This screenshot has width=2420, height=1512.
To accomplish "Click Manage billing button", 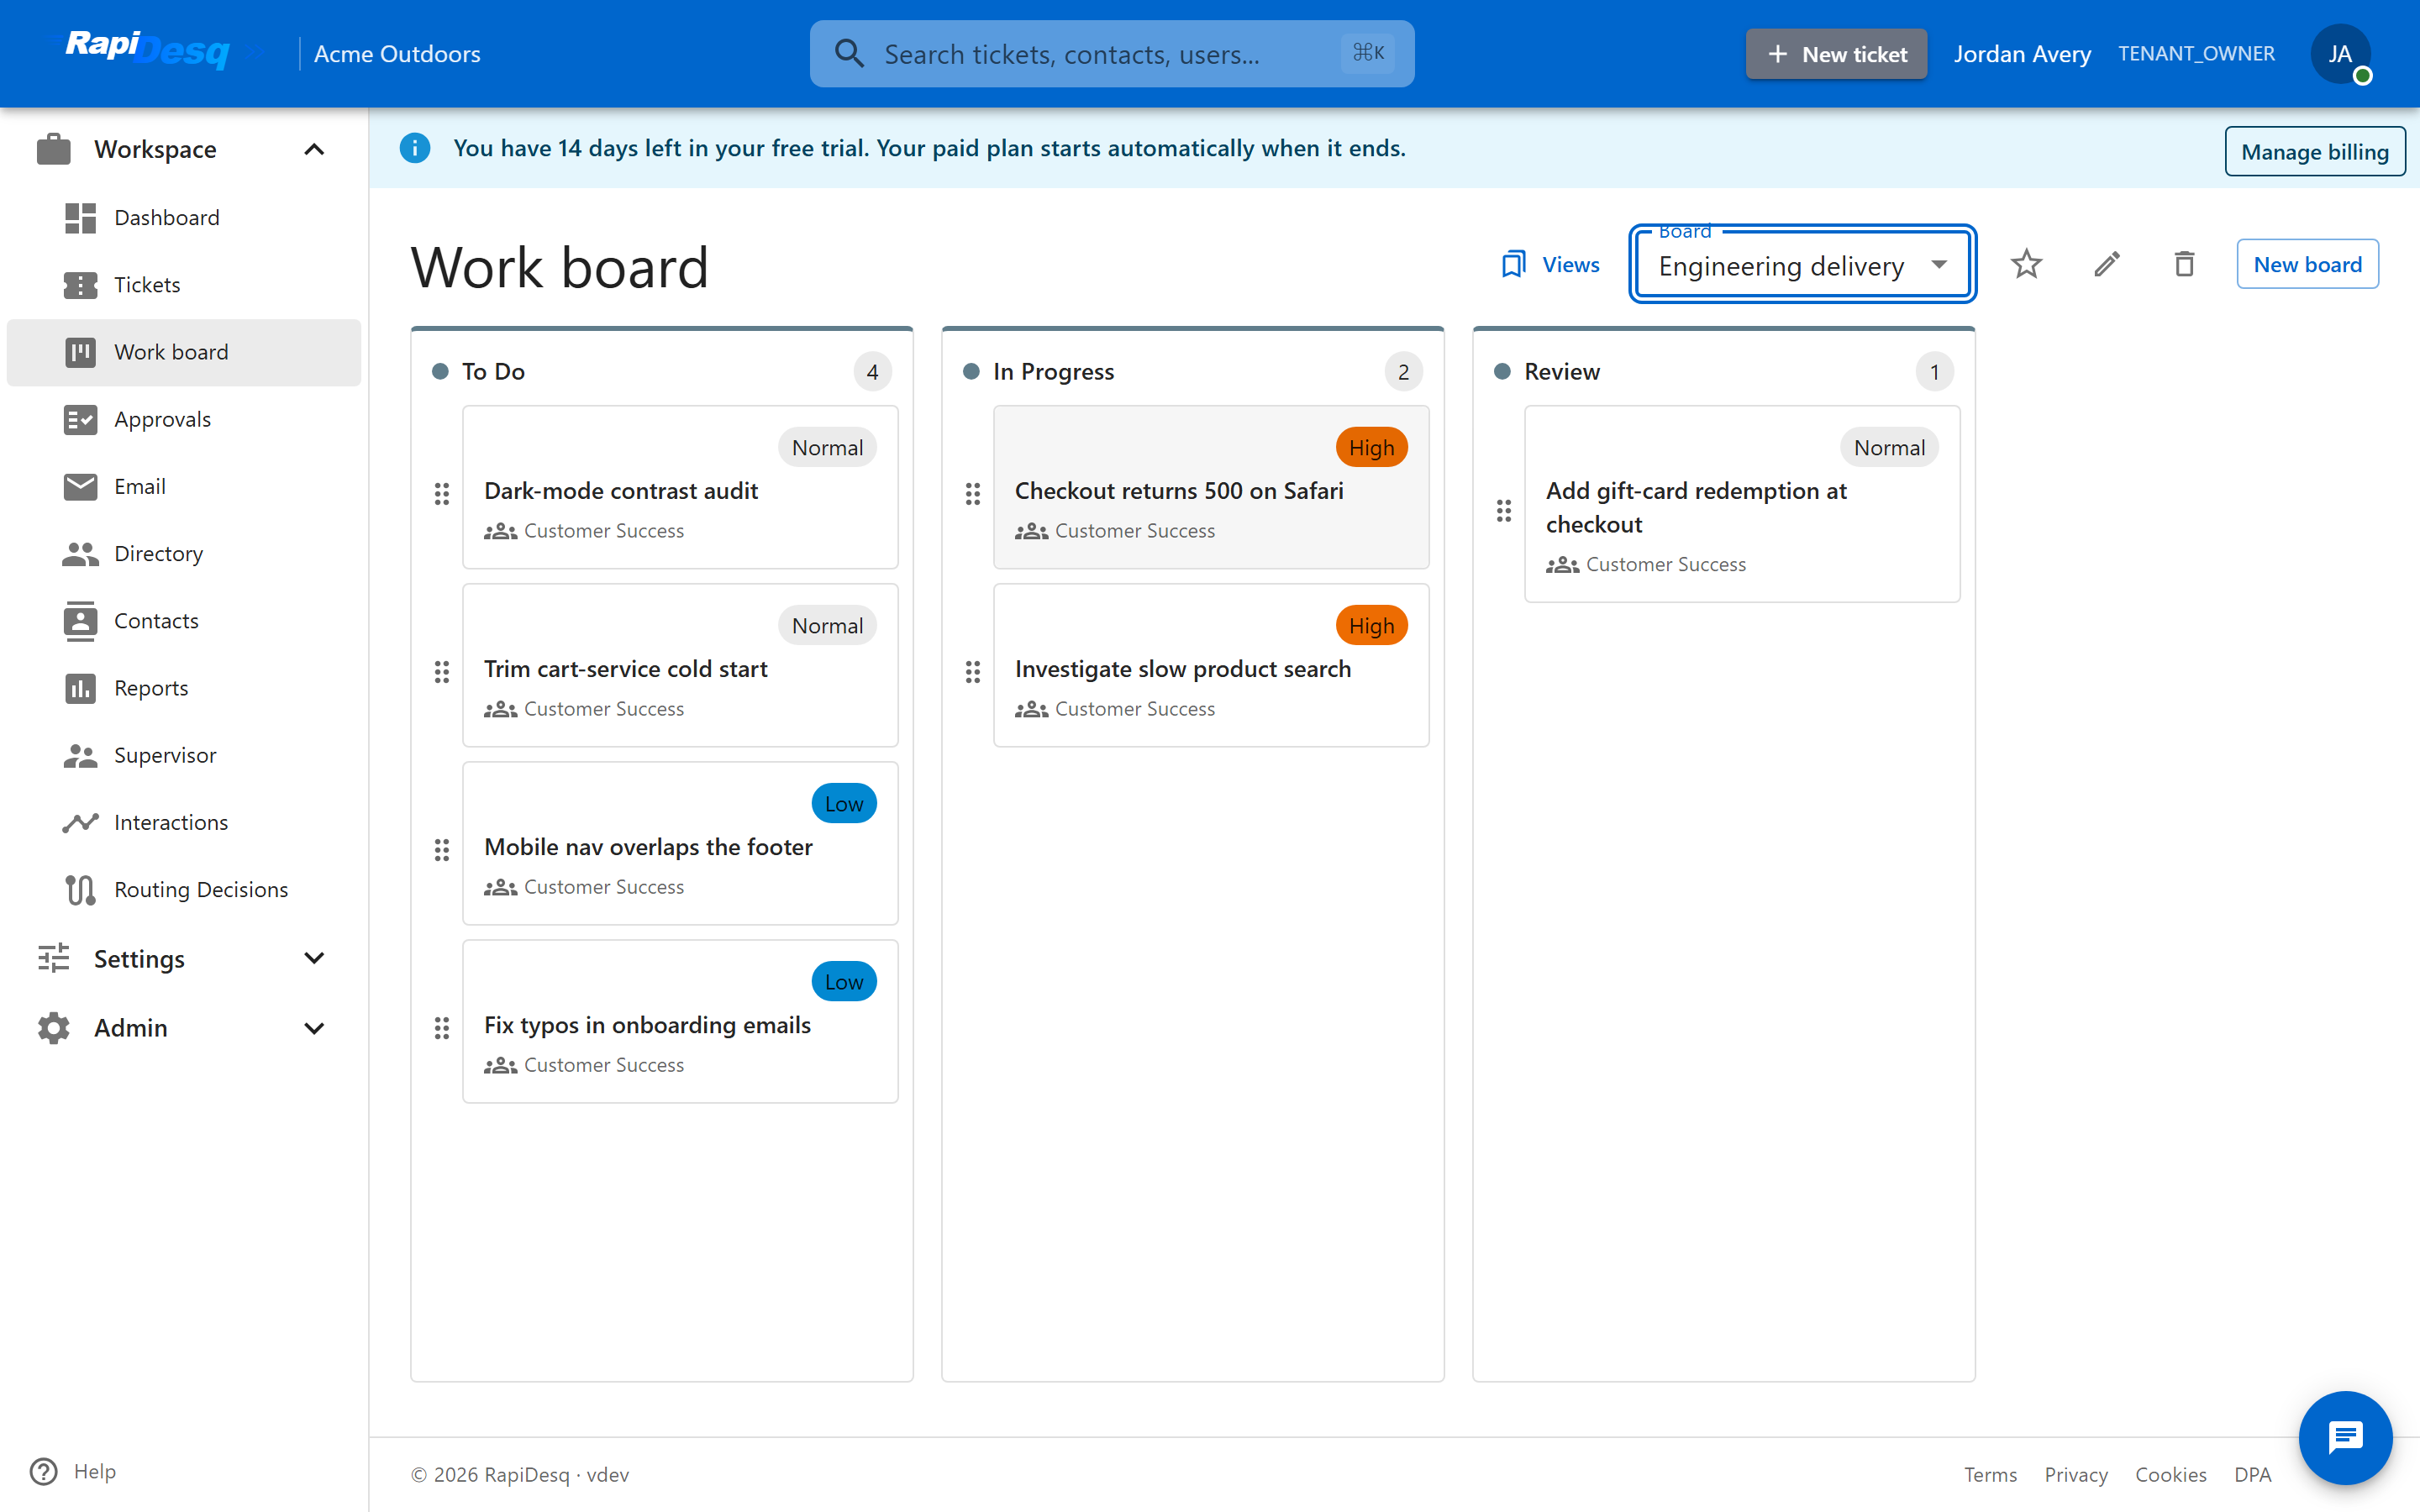I will click(x=2314, y=151).
